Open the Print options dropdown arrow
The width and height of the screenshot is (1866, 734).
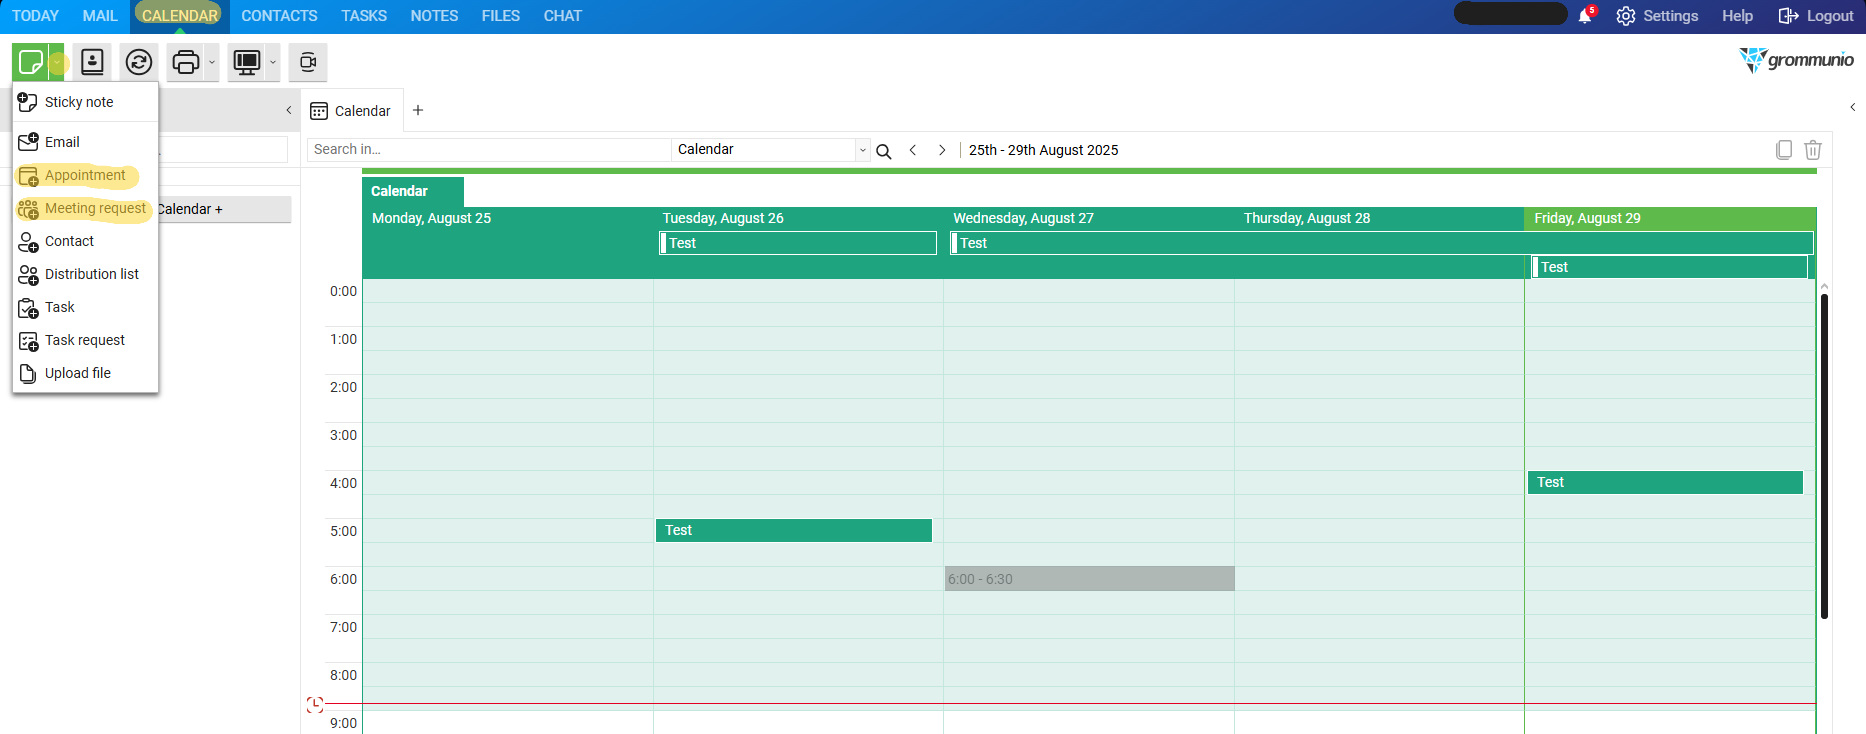[212, 62]
